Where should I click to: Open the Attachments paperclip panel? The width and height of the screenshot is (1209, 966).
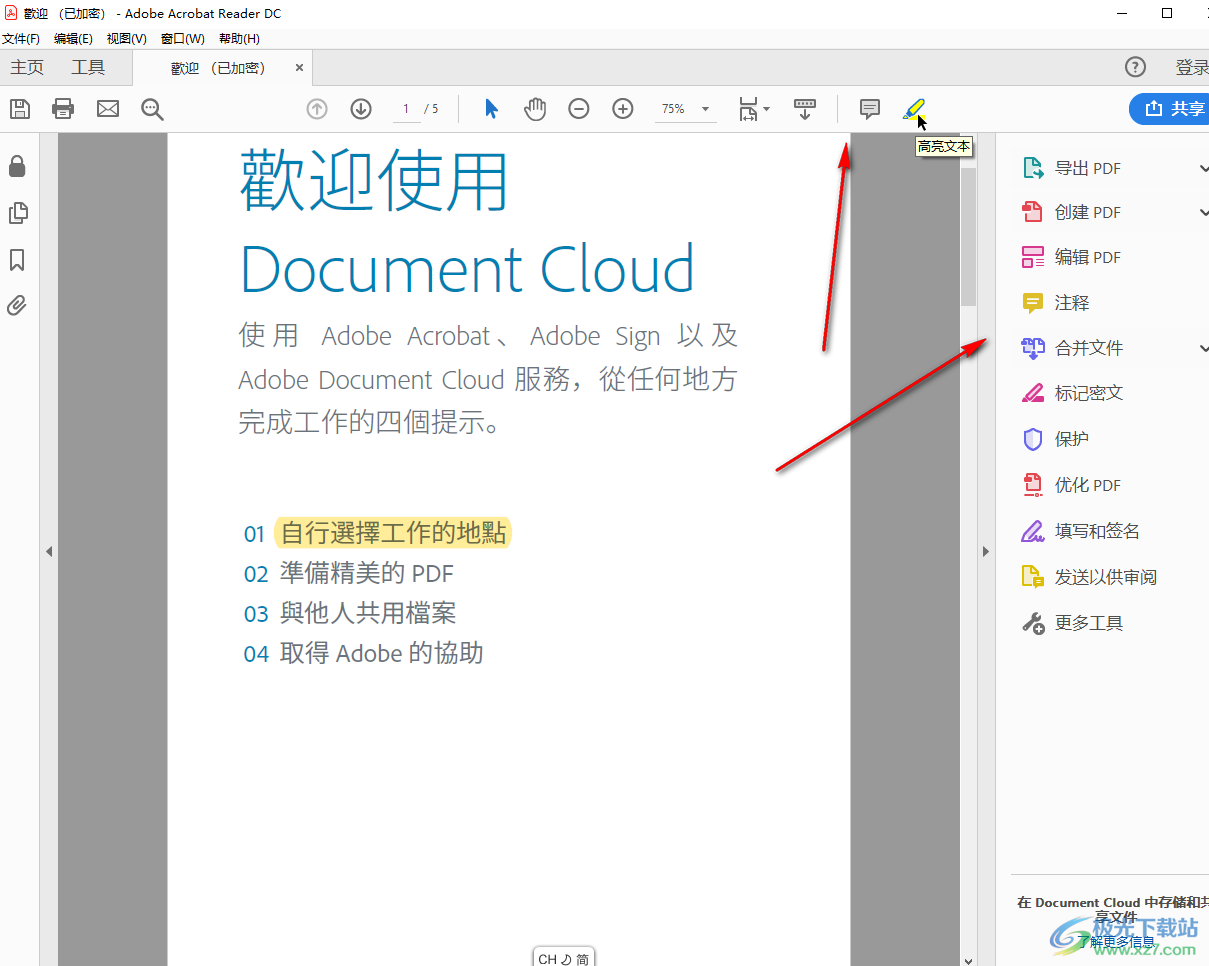point(17,306)
